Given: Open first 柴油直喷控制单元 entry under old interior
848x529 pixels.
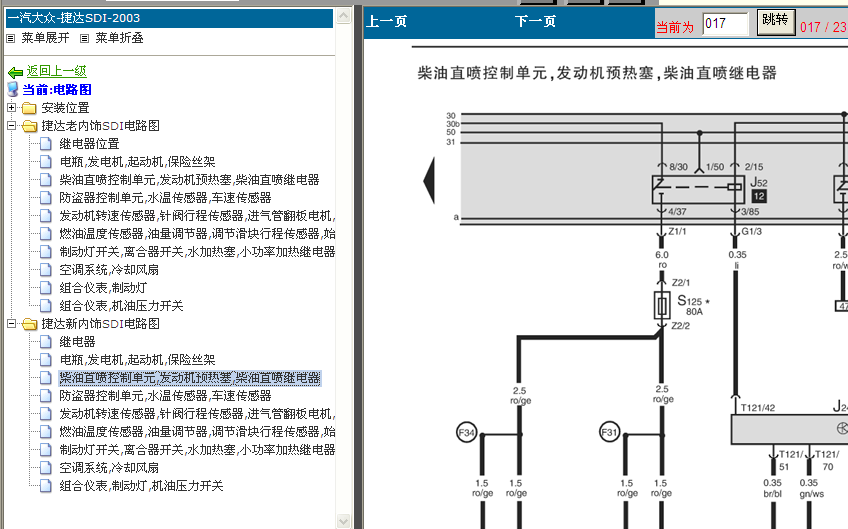Looking at the screenshot, I should click(x=189, y=180).
